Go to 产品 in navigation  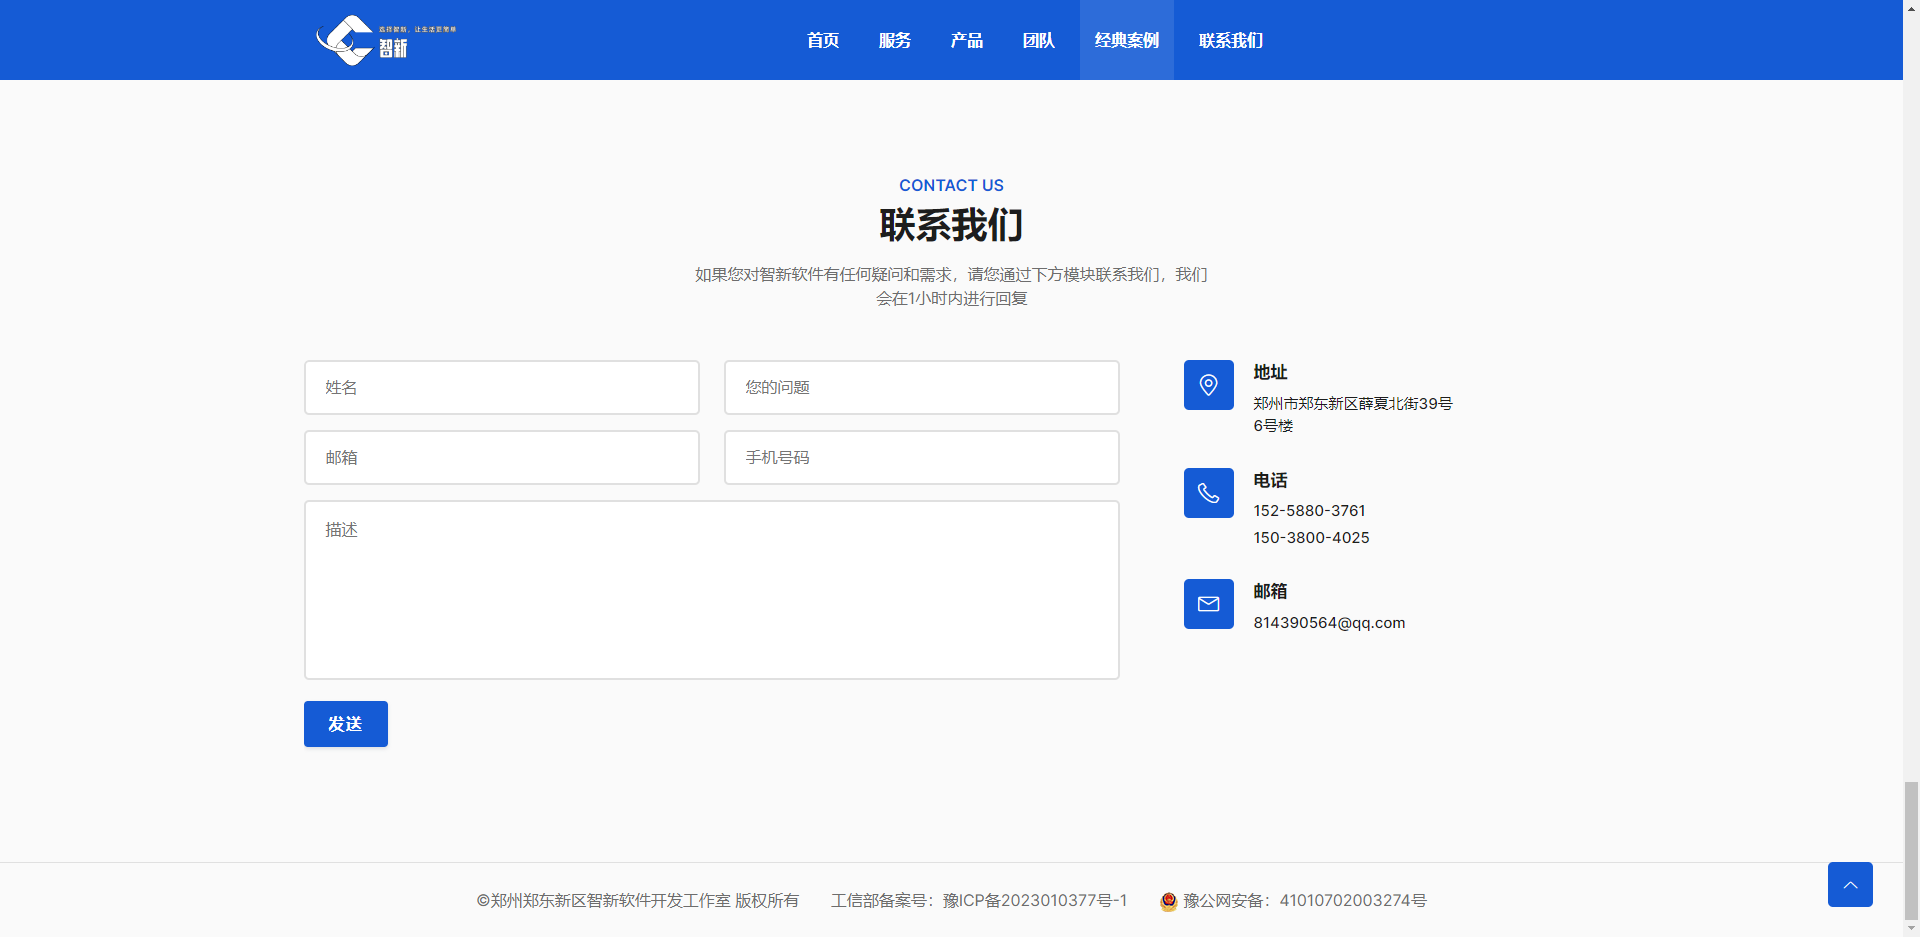(967, 40)
